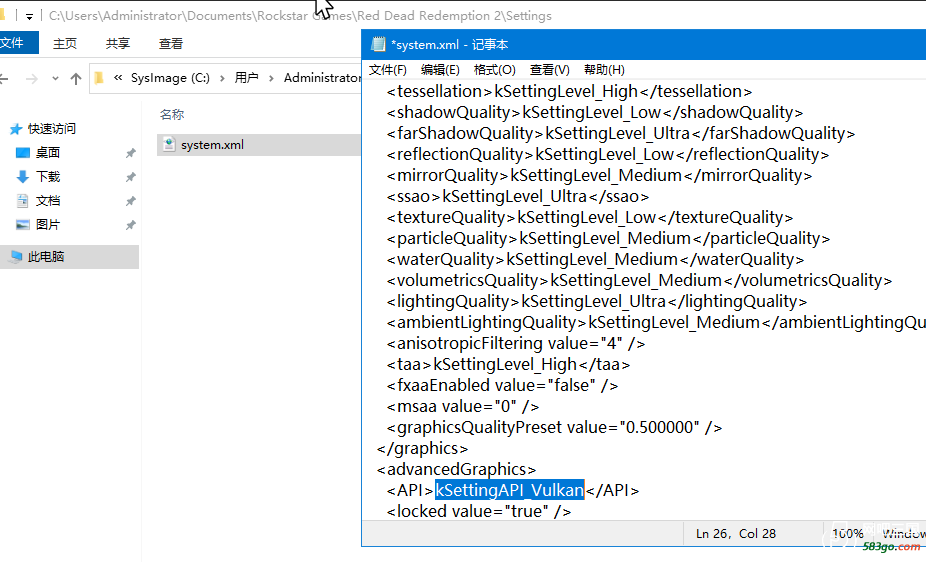Click the textureQuality line in Notepad
Viewport: 926px width, 562px height.
pos(590,217)
